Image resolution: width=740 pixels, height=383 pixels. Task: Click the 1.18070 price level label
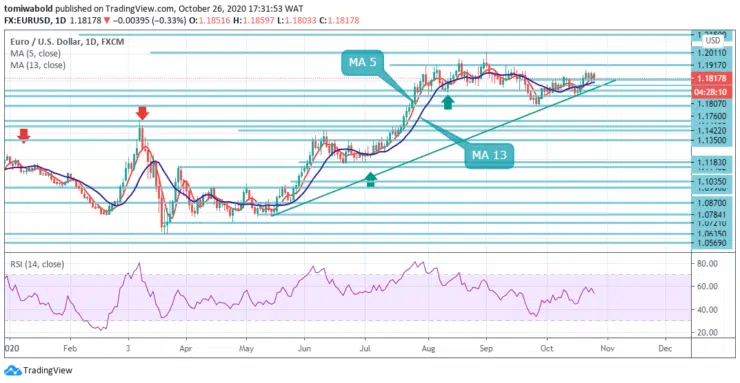point(713,103)
